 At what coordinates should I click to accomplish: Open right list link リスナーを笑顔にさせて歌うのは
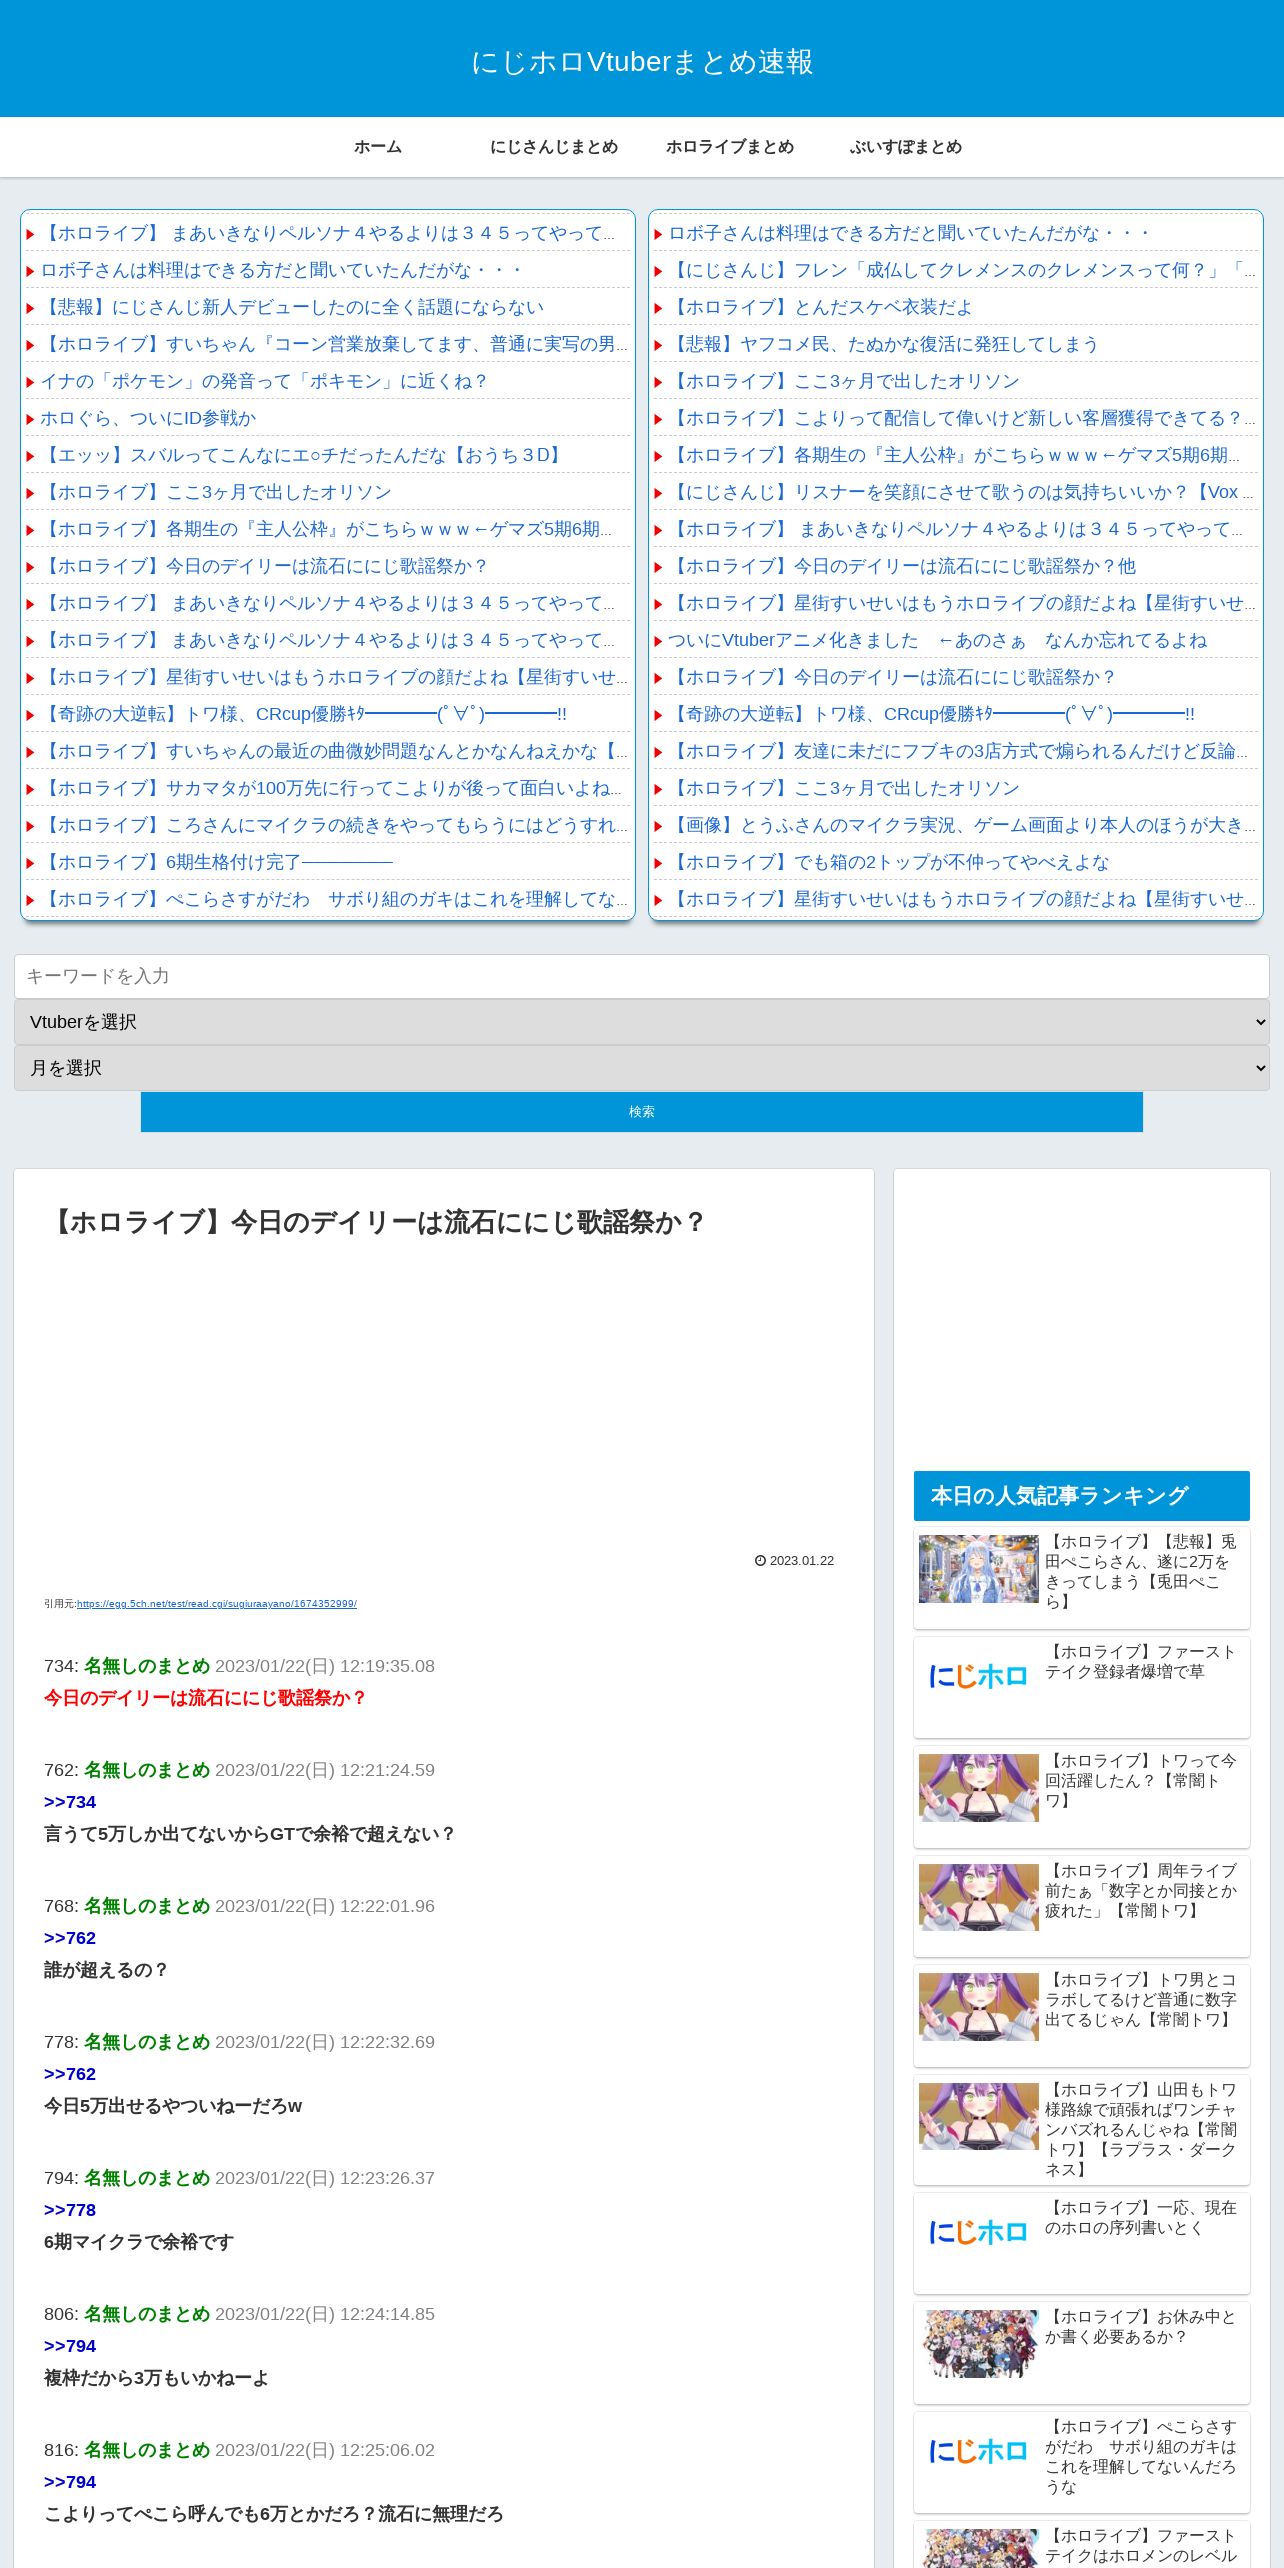pos(962,492)
